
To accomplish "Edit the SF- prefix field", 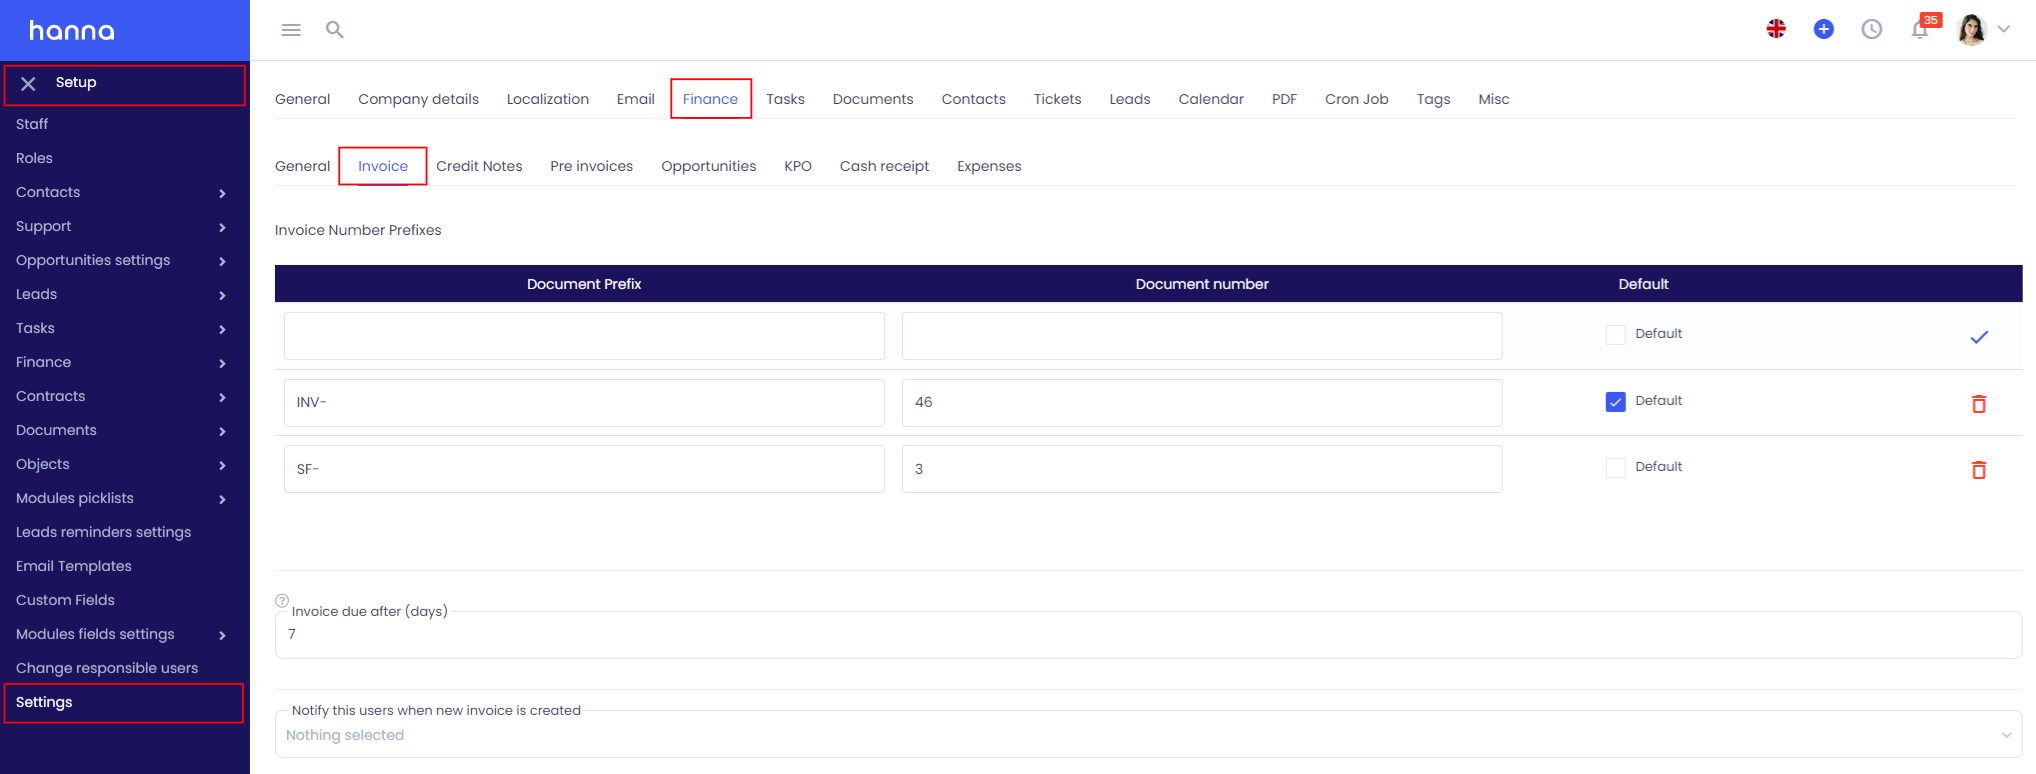I will tap(584, 469).
